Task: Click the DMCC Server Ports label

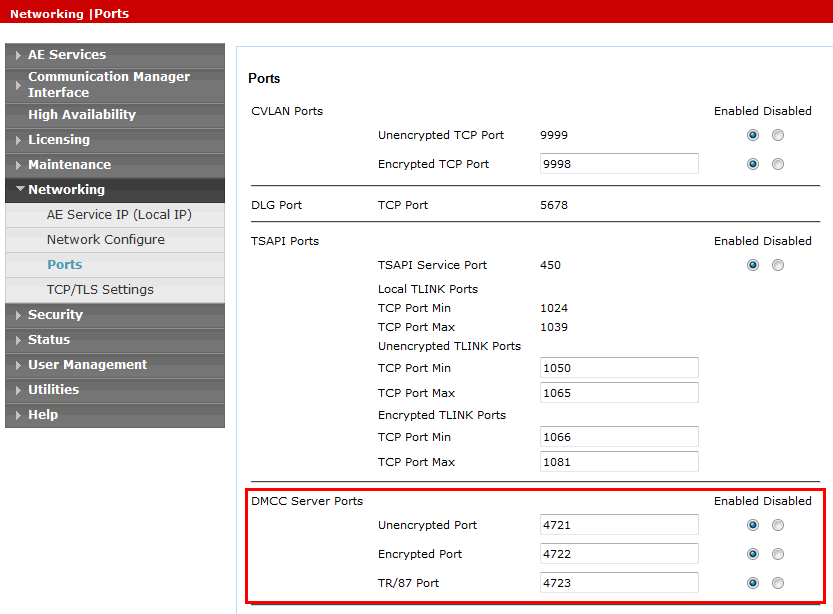Action: point(307,501)
